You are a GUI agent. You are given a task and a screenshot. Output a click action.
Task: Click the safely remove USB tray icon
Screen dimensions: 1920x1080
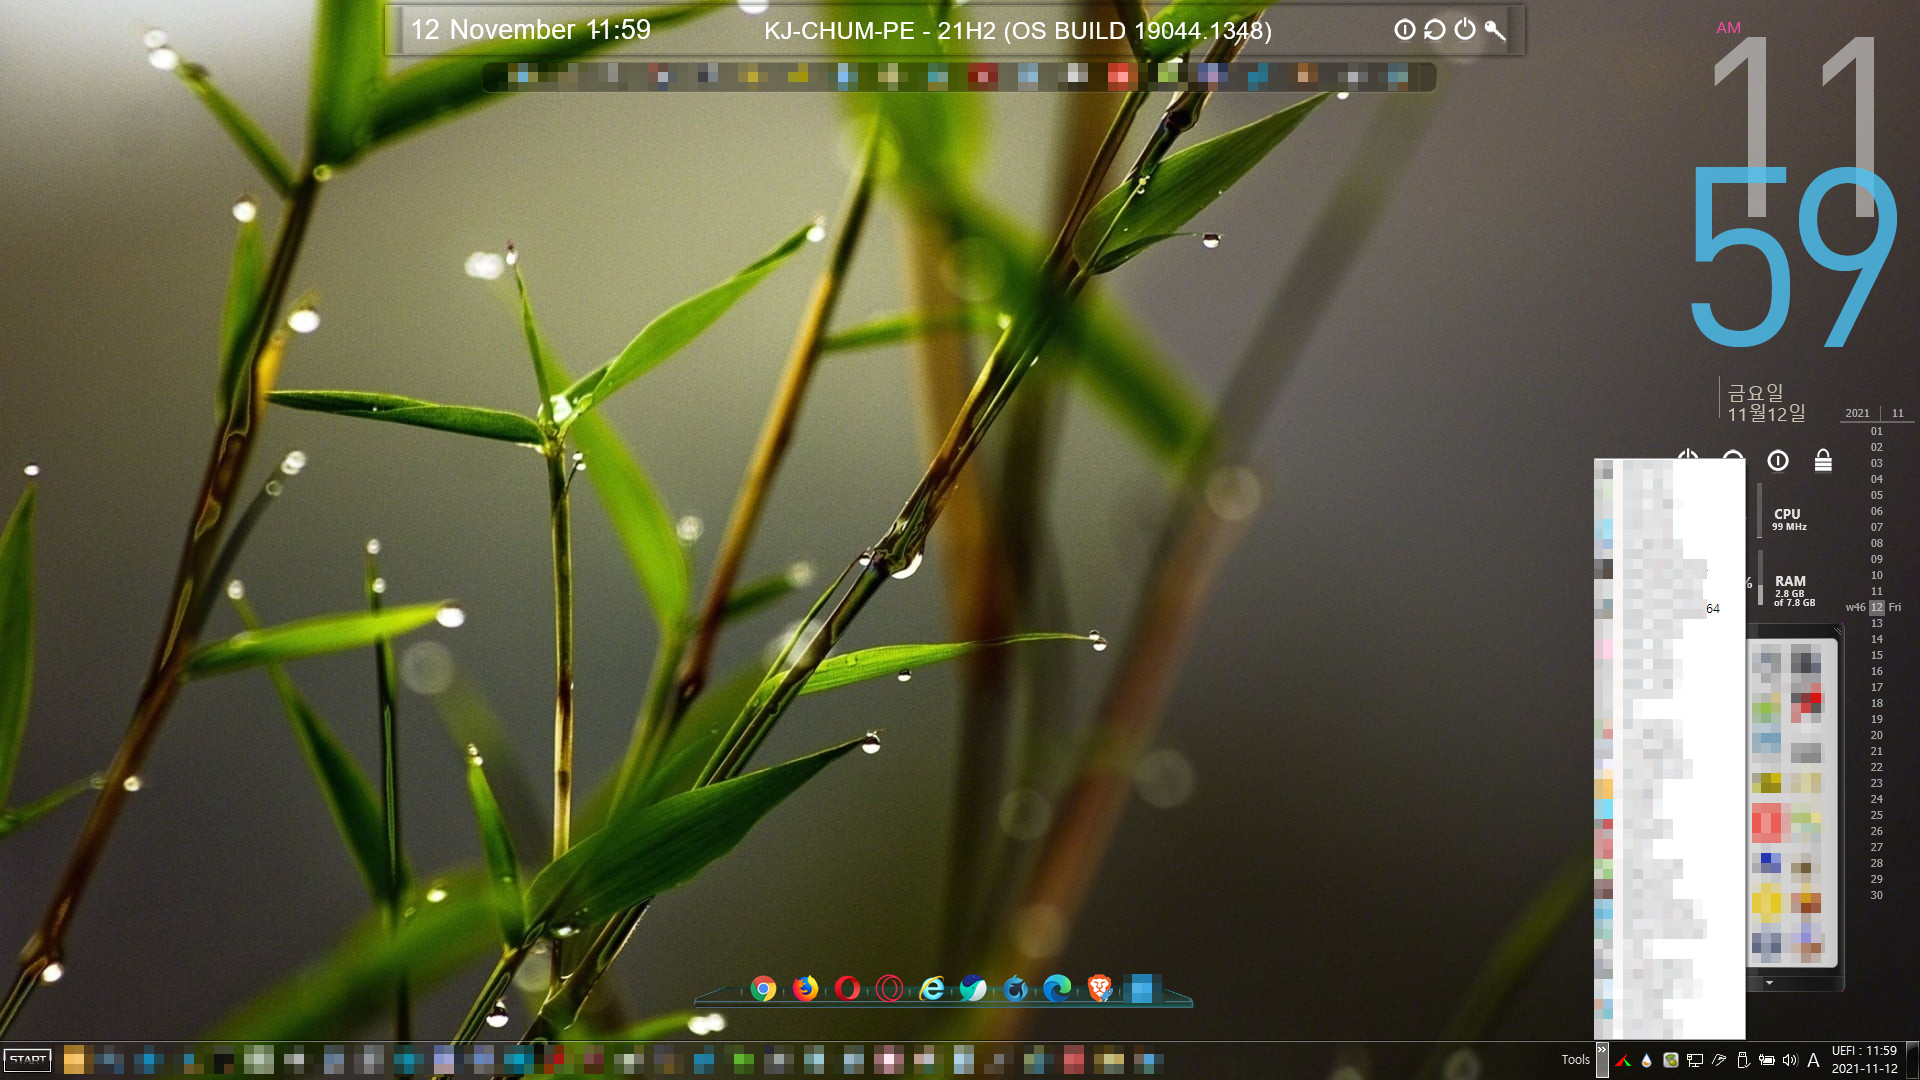[1743, 1060]
